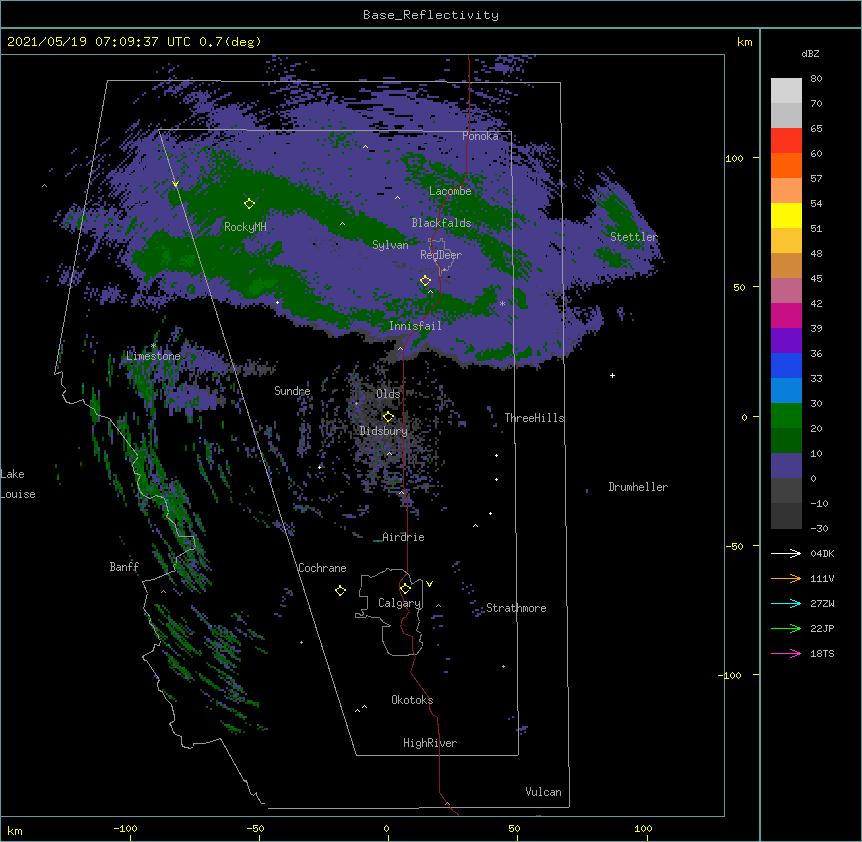Click the Cochrane label
The height and width of the screenshot is (842, 862).
pyautogui.click(x=322, y=568)
